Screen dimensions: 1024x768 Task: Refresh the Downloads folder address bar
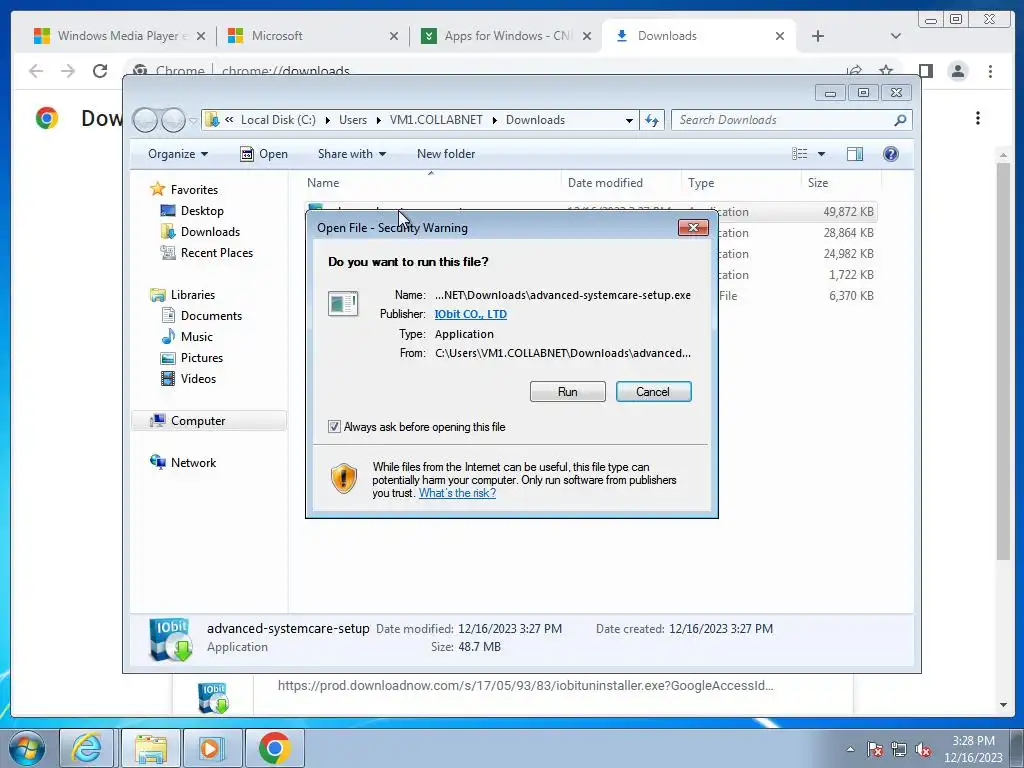point(652,120)
